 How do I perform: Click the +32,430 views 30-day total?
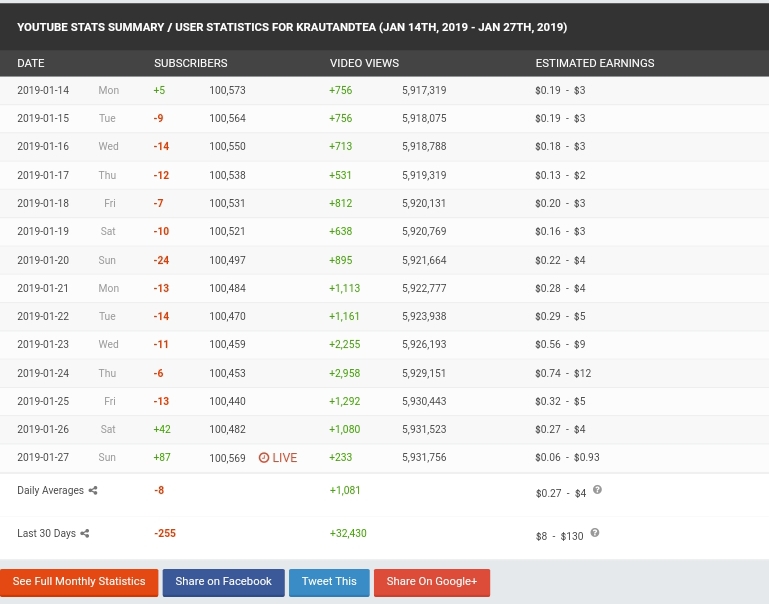pyautogui.click(x=348, y=533)
